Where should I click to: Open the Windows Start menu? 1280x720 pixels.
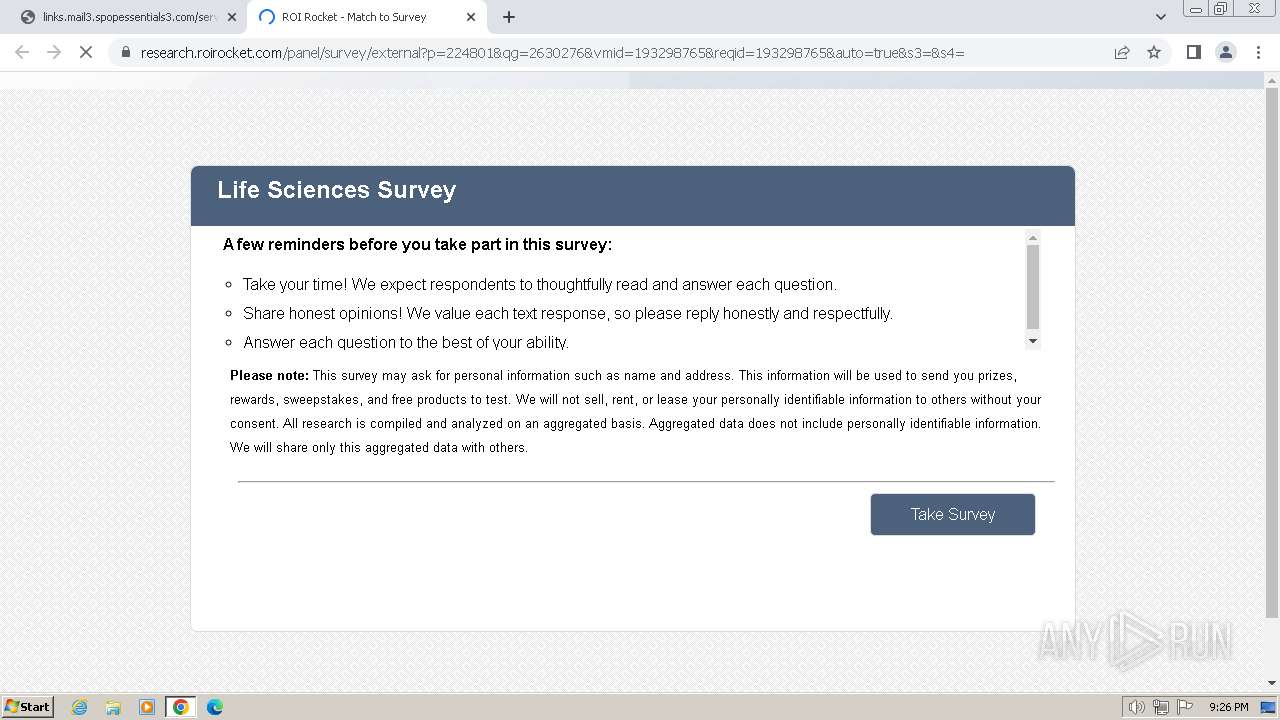(x=28, y=707)
